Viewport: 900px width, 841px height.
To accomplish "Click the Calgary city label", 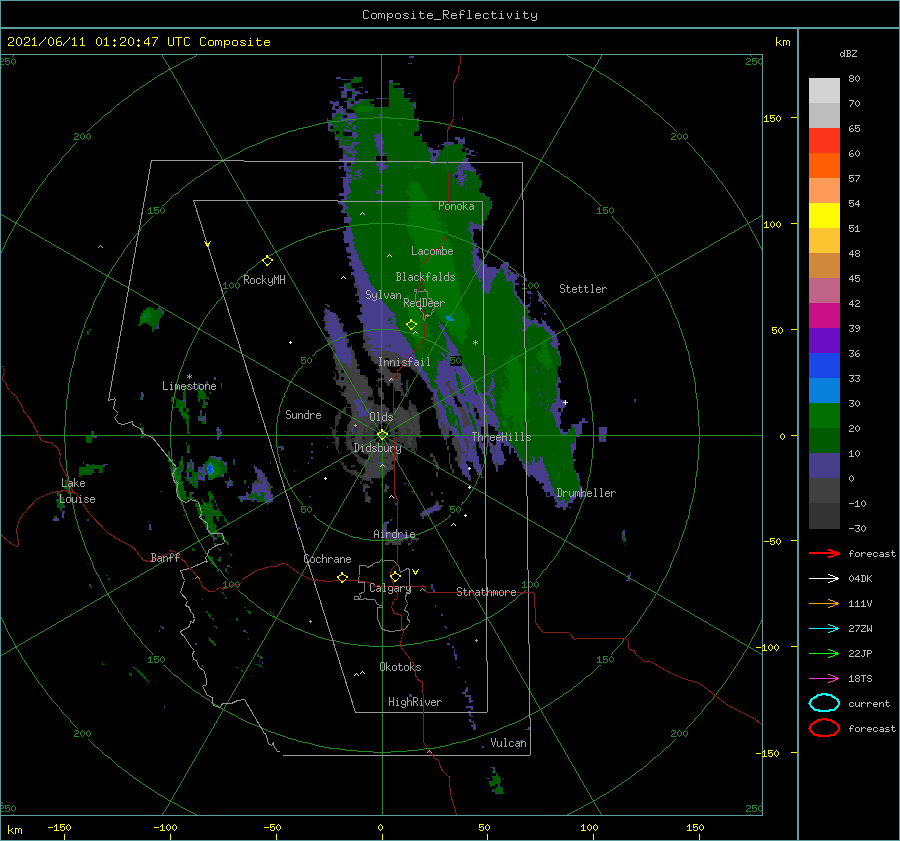I will click(390, 588).
